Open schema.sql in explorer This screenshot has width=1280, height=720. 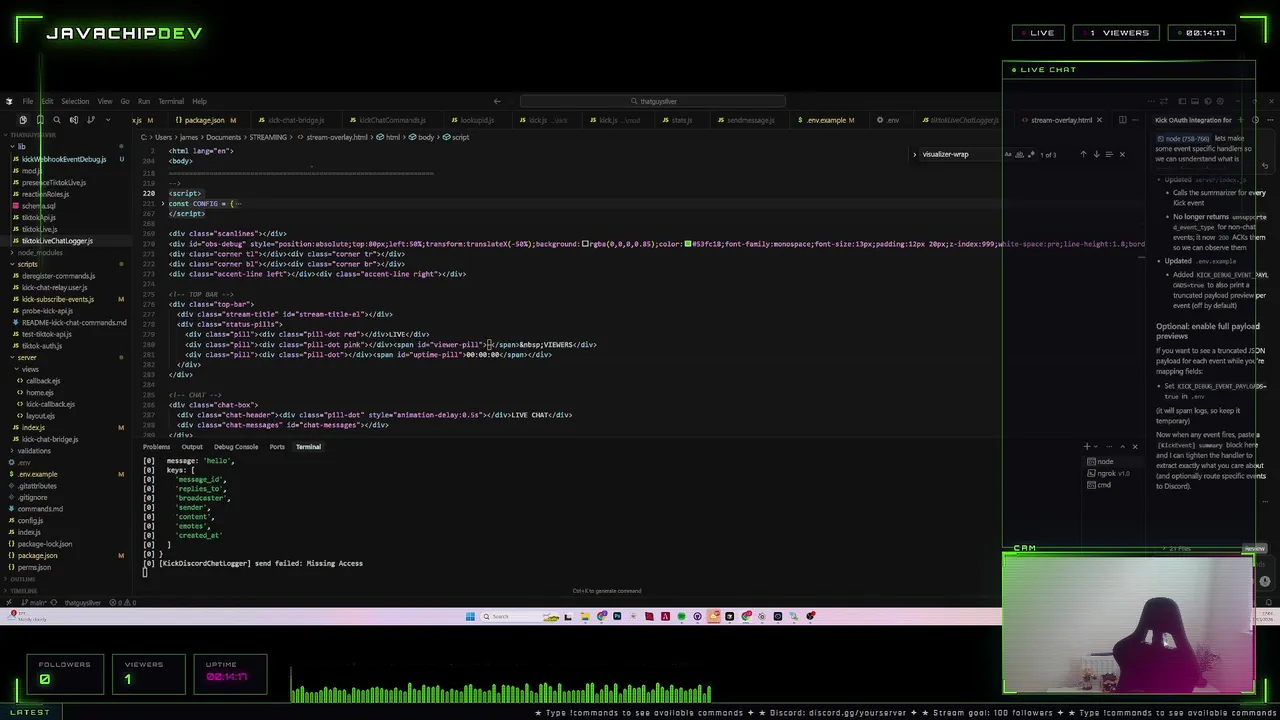pyautogui.click(x=39, y=206)
